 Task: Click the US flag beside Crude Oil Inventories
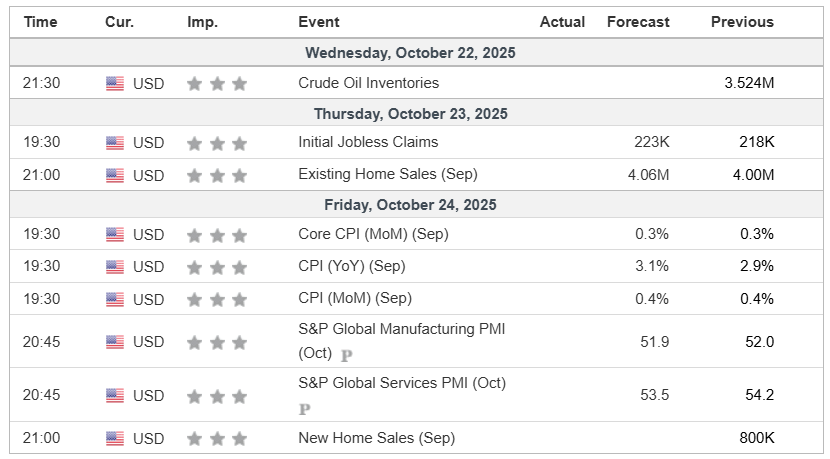coord(115,84)
